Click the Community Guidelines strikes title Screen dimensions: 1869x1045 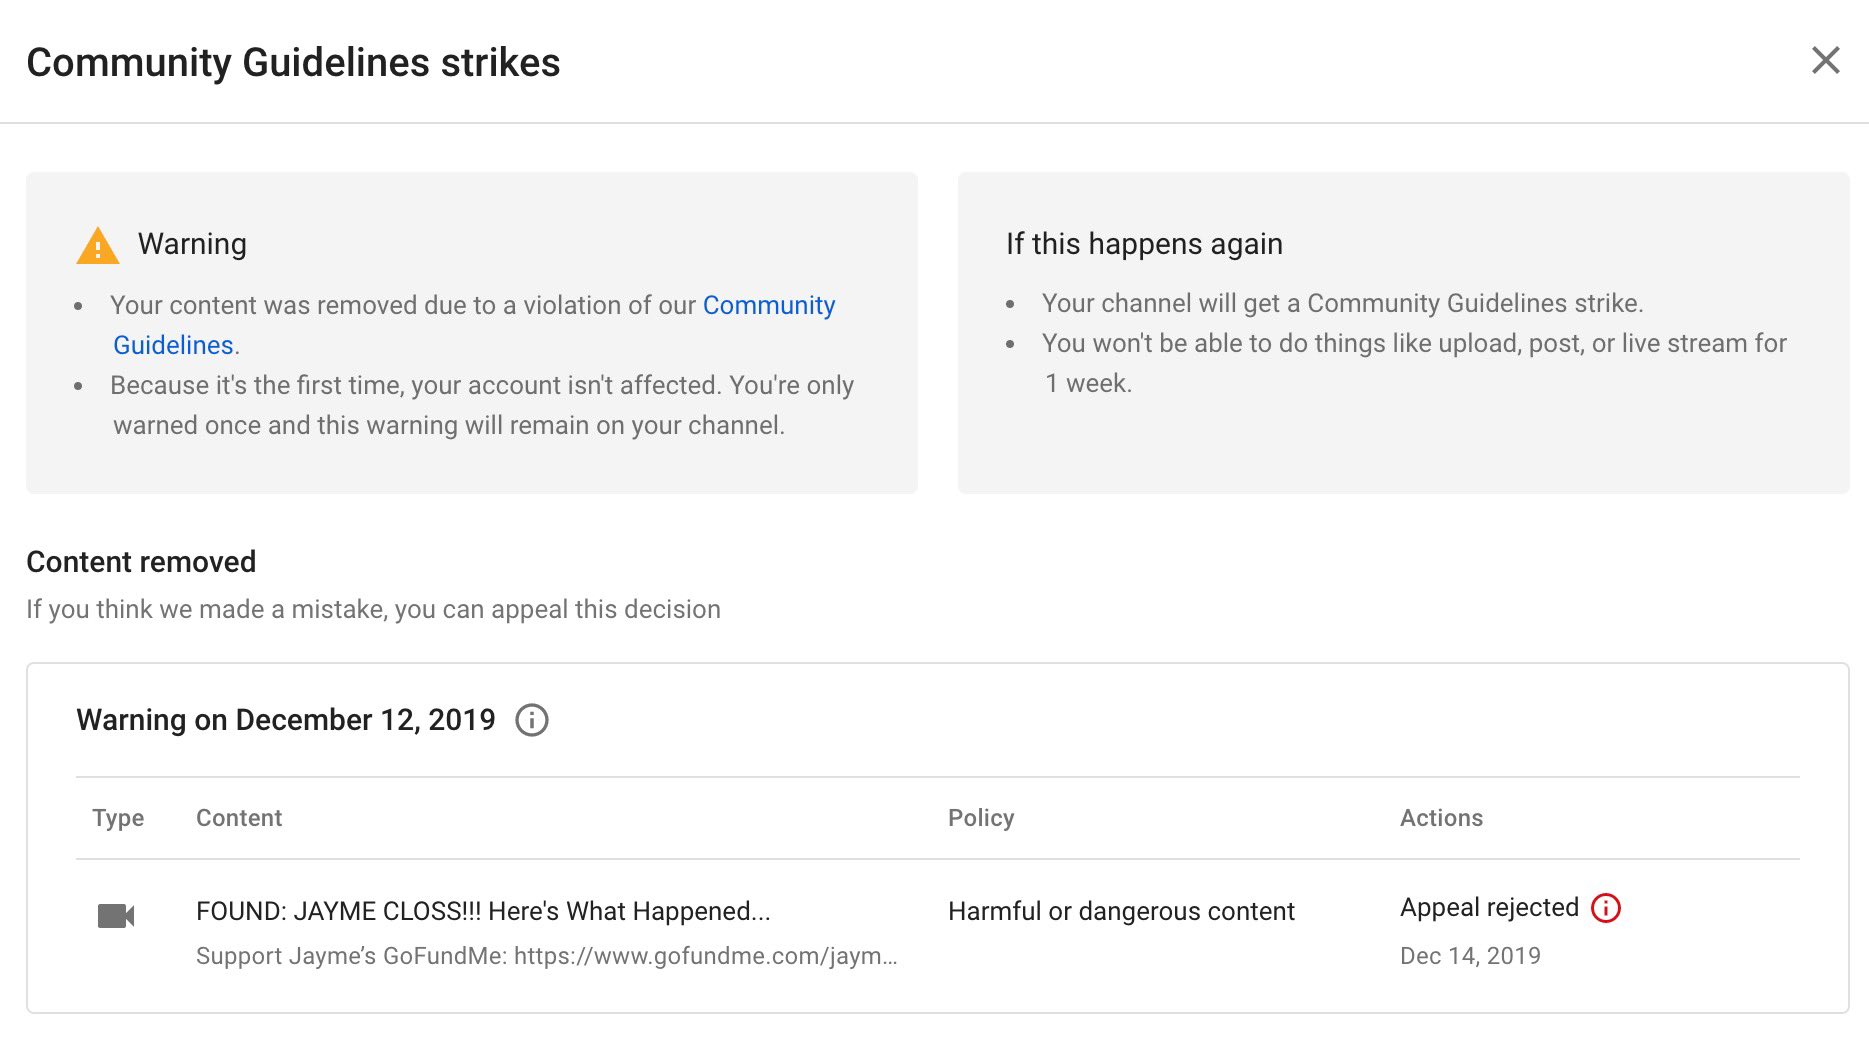293,62
